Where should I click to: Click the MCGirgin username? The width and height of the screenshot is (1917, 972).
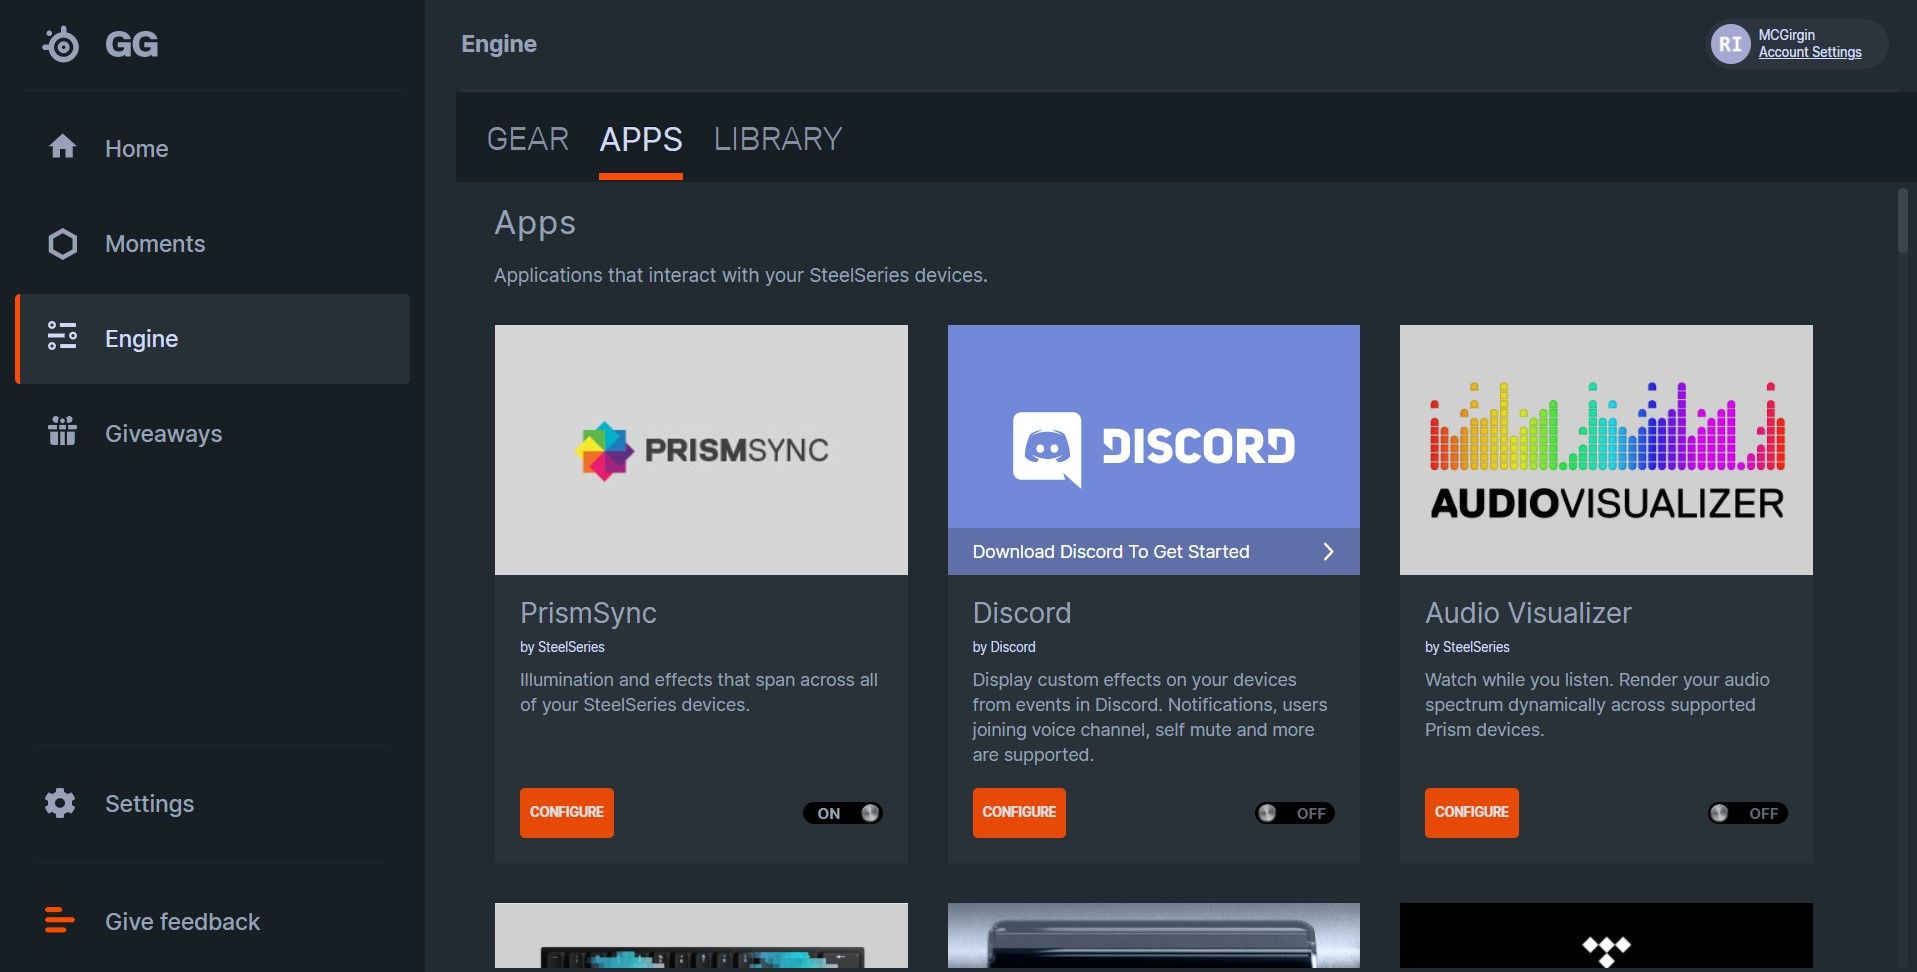click(x=1787, y=35)
